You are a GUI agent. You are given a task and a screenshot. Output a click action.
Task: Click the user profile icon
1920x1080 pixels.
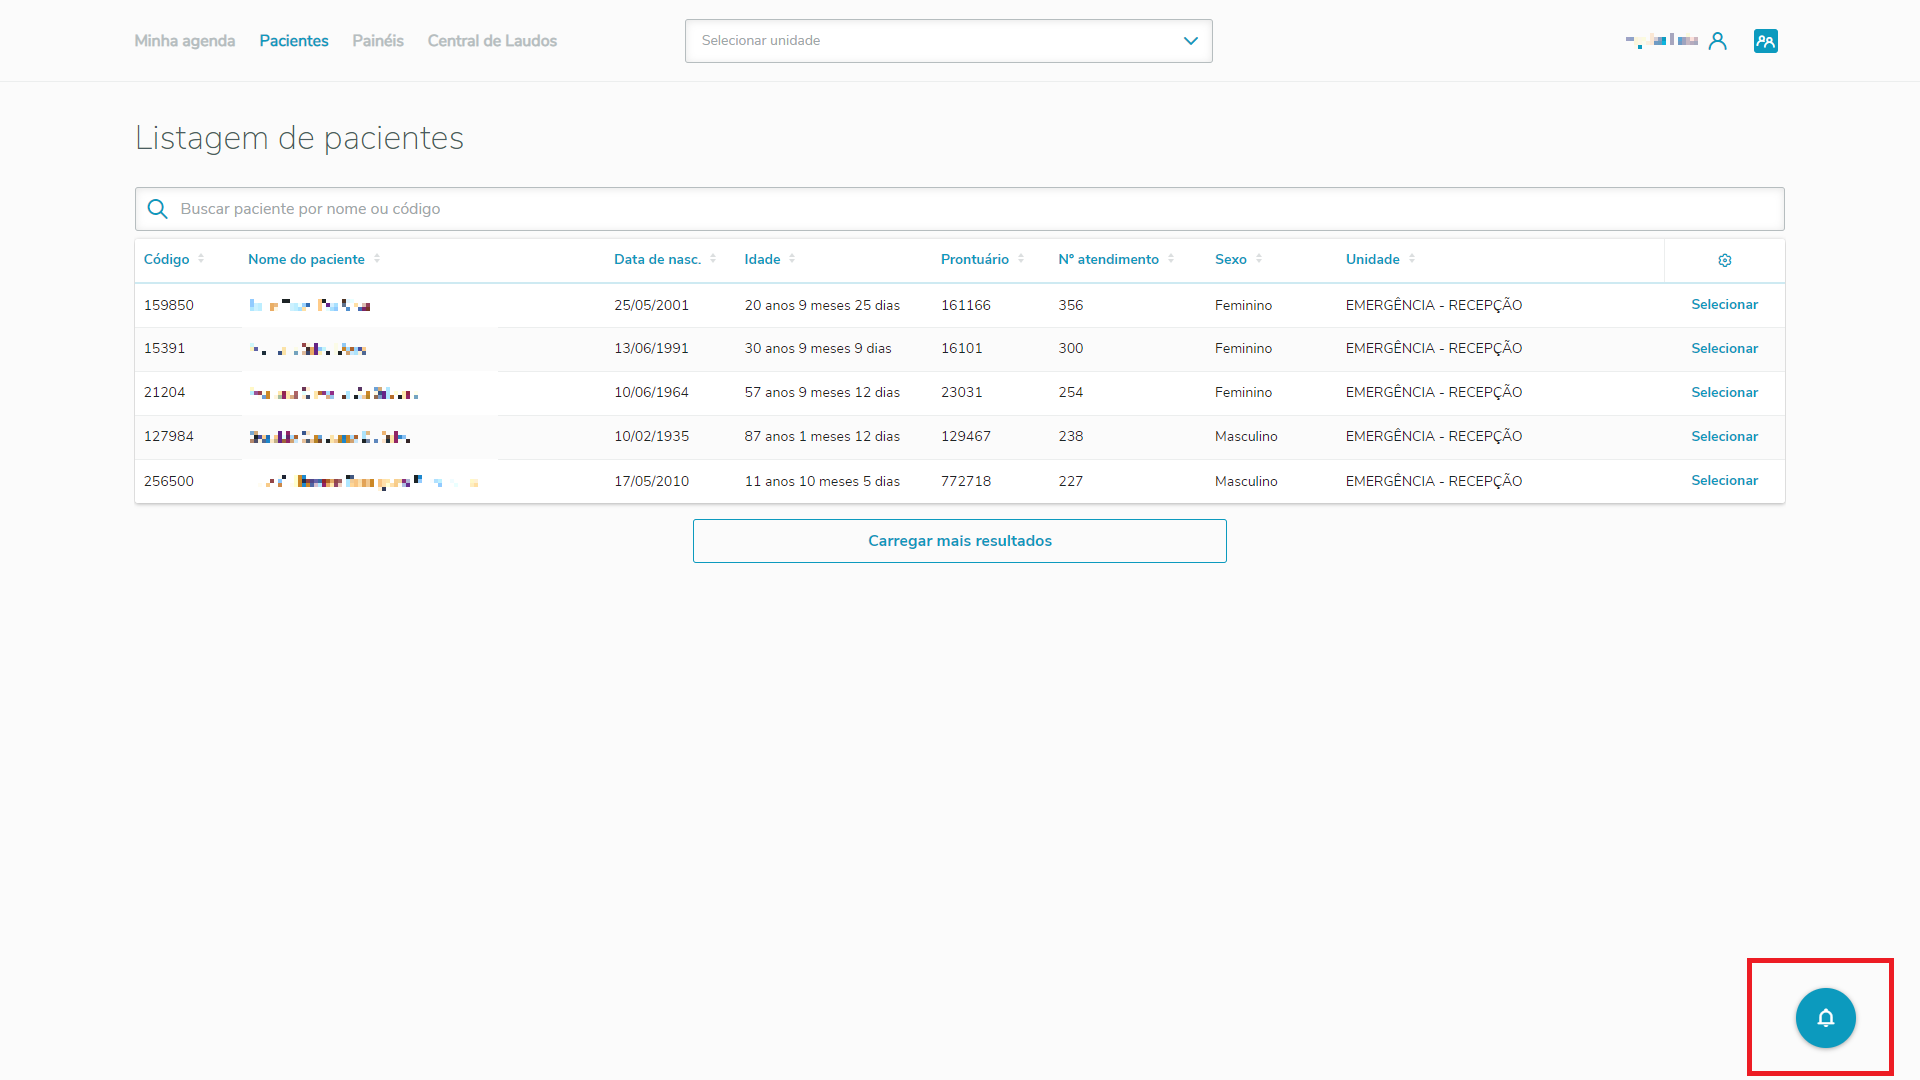pyautogui.click(x=1717, y=41)
